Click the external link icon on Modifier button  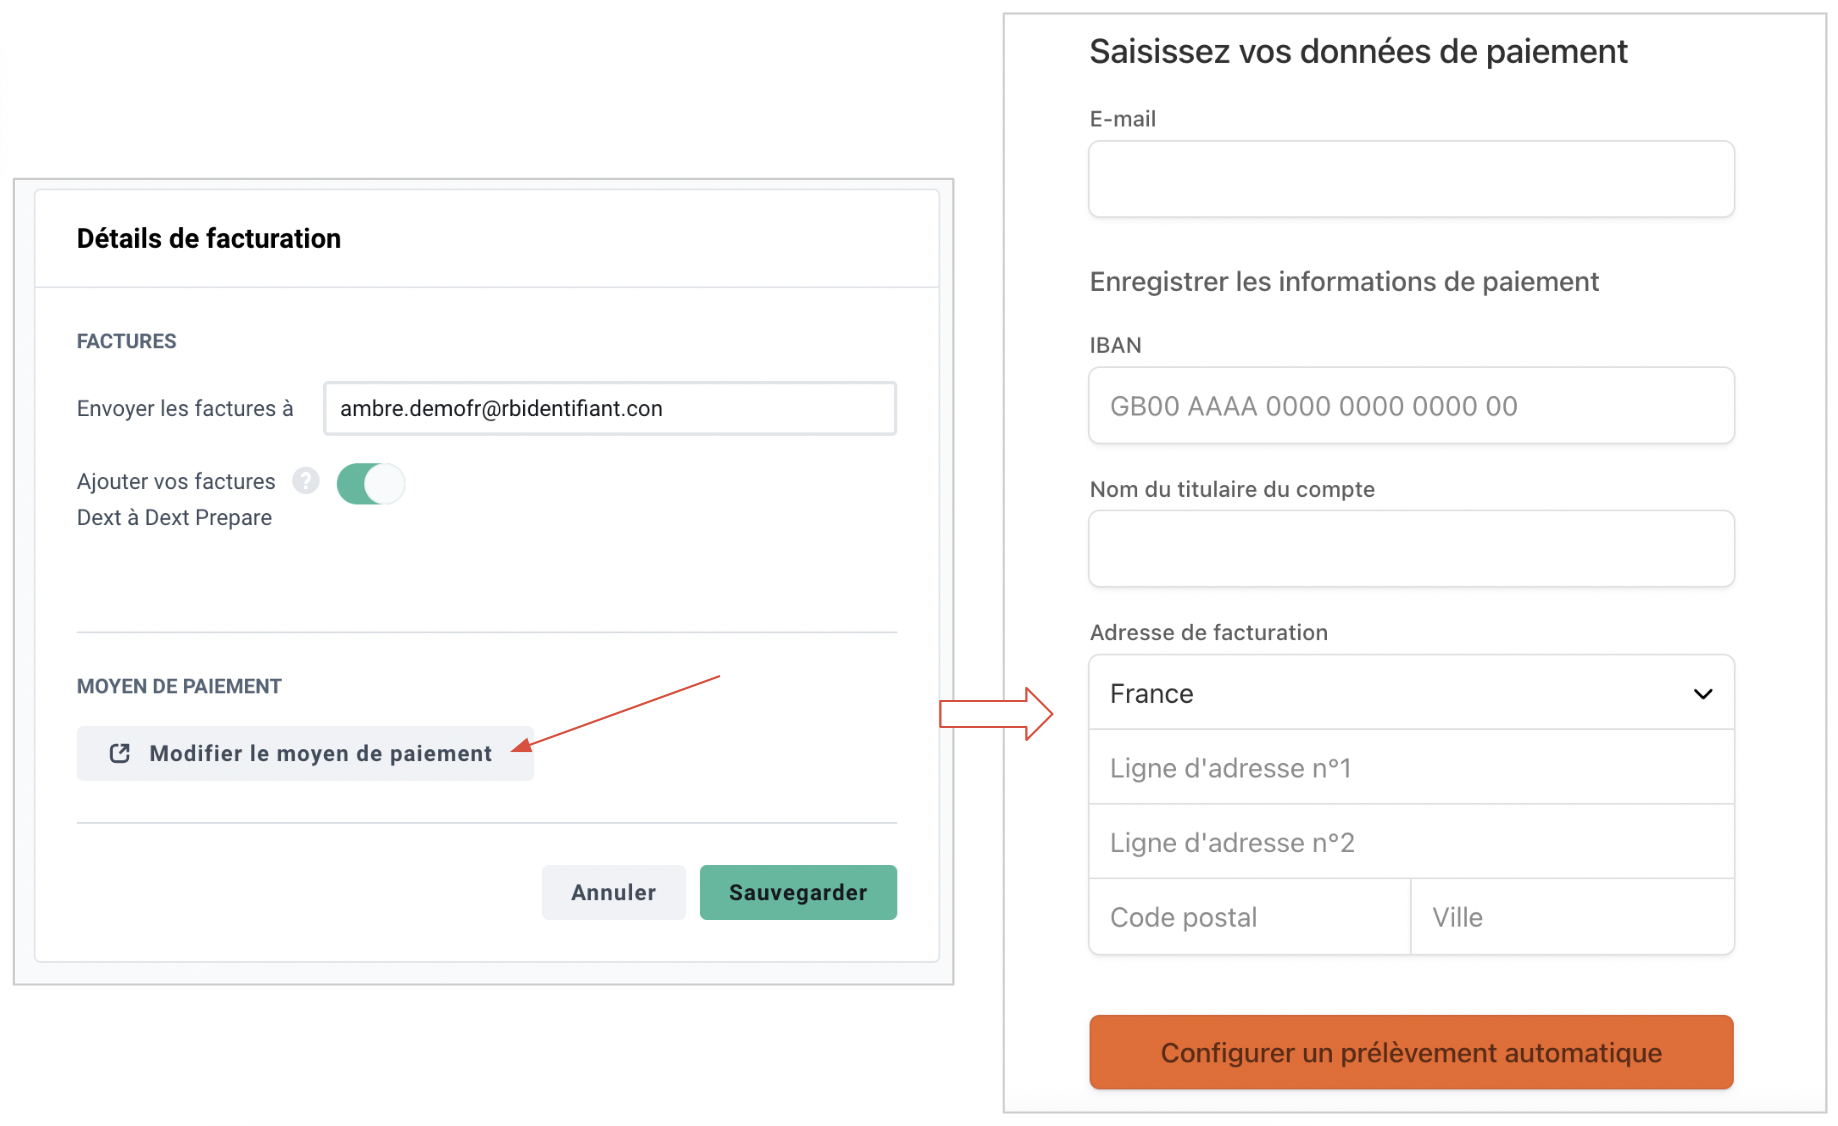click(x=120, y=753)
